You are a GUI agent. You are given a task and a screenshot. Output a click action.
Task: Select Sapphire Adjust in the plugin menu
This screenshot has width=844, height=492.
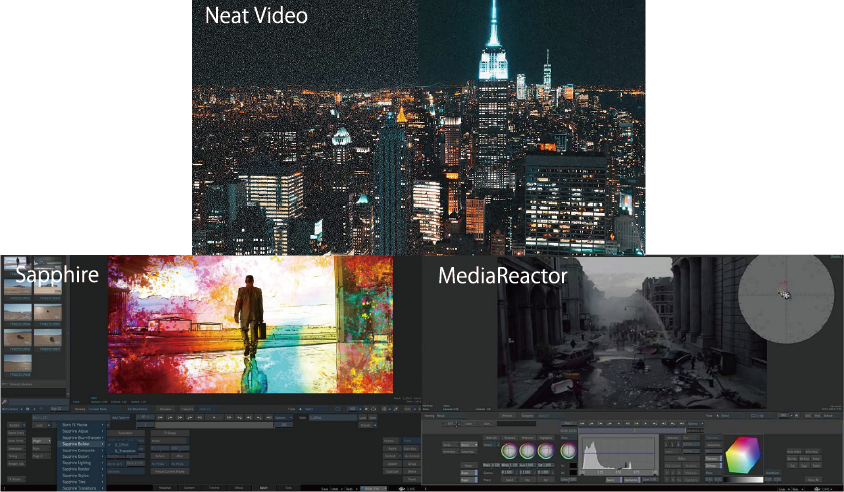pos(81,431)
